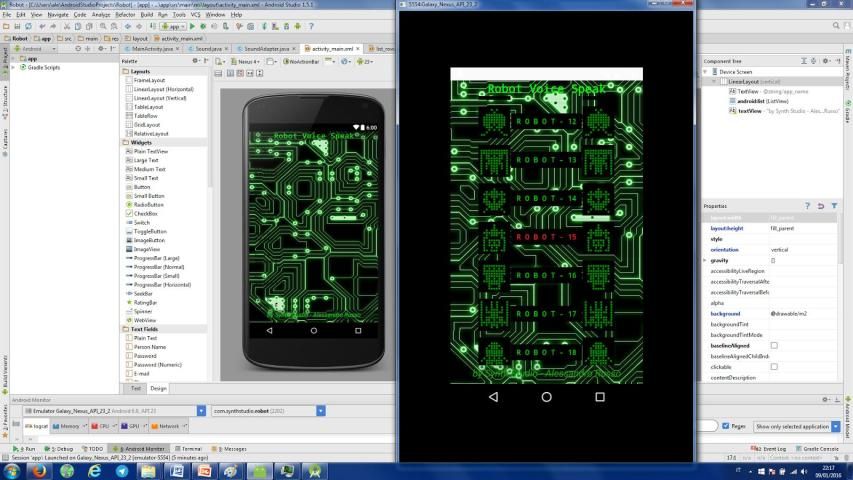Click the green Run app button
The height and width of the screenshot is (480, 853).
[193, 26]
